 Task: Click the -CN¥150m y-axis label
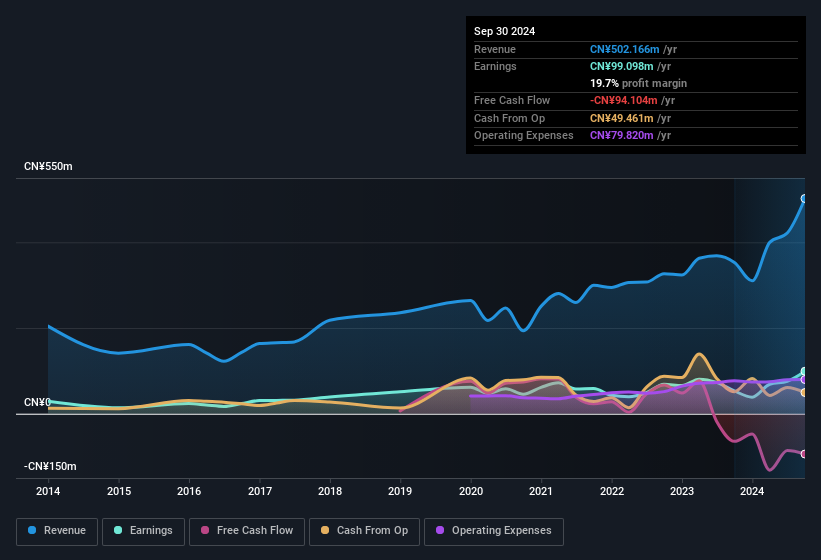coord(50,466)
